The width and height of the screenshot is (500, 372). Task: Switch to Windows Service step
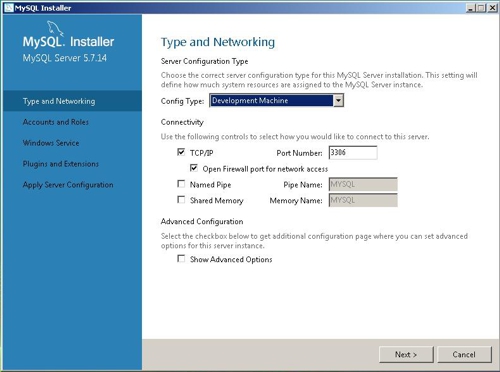pos(51,143)
